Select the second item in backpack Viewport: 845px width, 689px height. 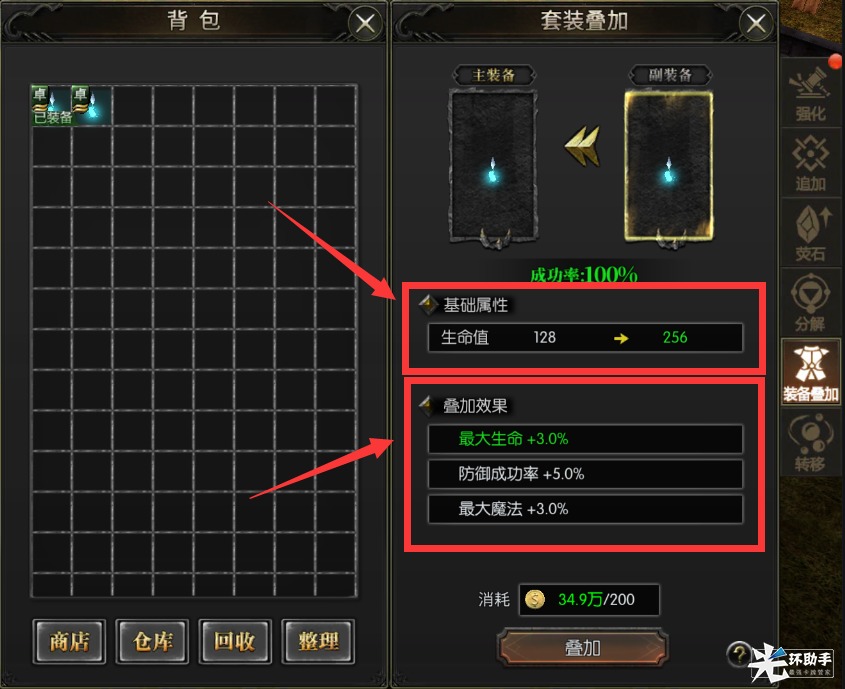[x=92, y=105]
